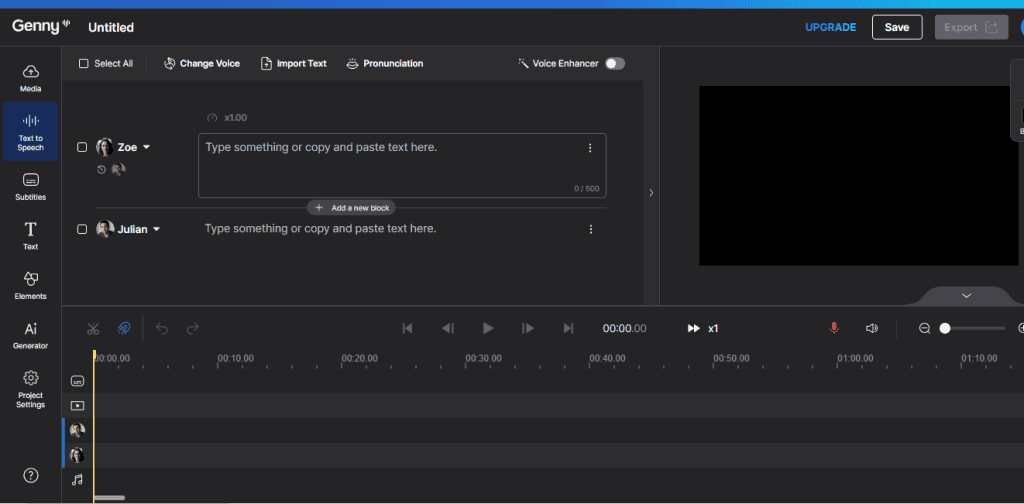
Task: Click the timeline zoom slider handle
Action: [945, 328]
